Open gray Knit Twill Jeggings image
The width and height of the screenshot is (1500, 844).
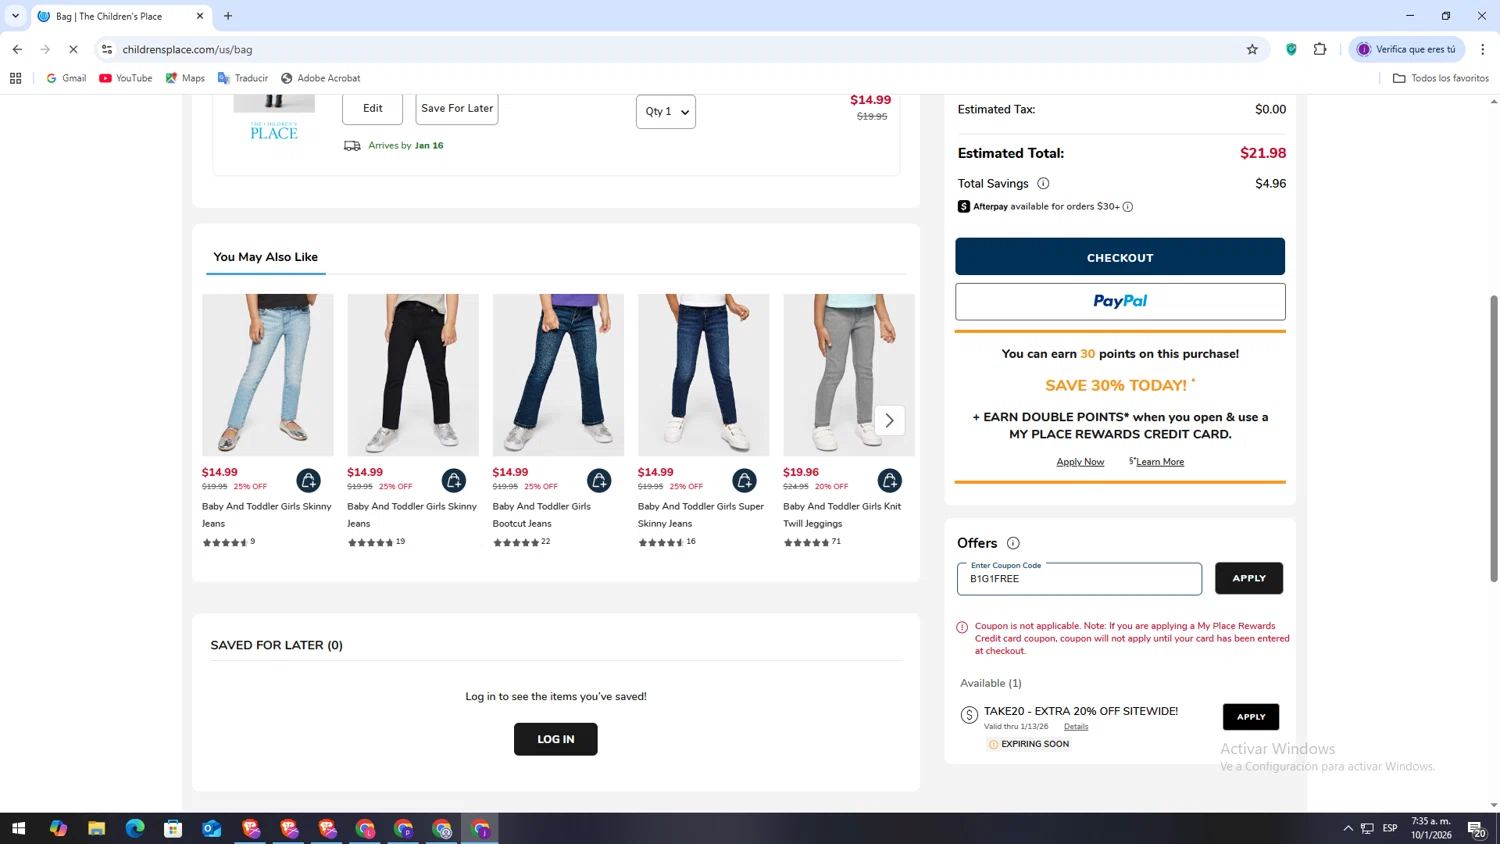pos(849,375)
